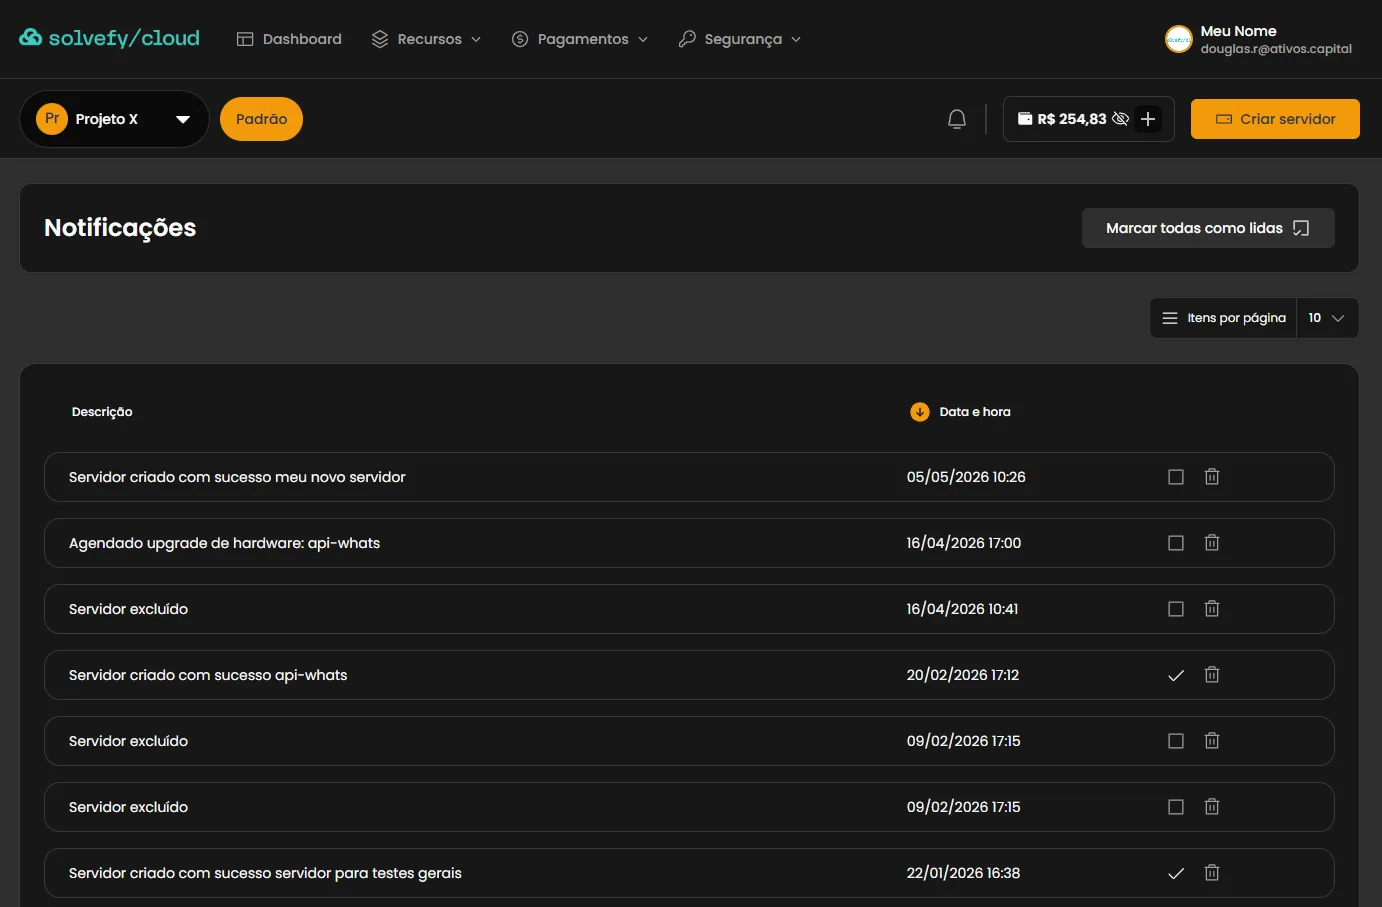1382x907 pixels.
Task: Click the Segurança chevron arrow
Action: click(x=796, y=39)
